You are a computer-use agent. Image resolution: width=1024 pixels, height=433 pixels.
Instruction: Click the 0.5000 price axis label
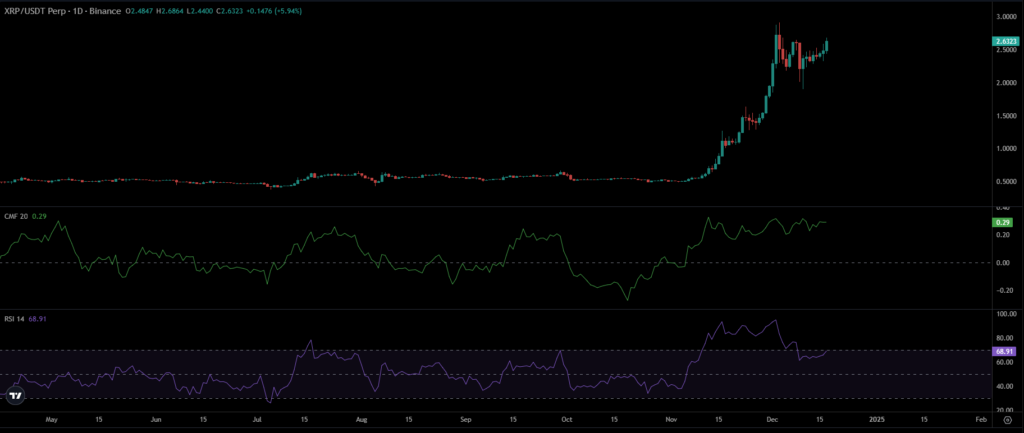coord(1006,182)
